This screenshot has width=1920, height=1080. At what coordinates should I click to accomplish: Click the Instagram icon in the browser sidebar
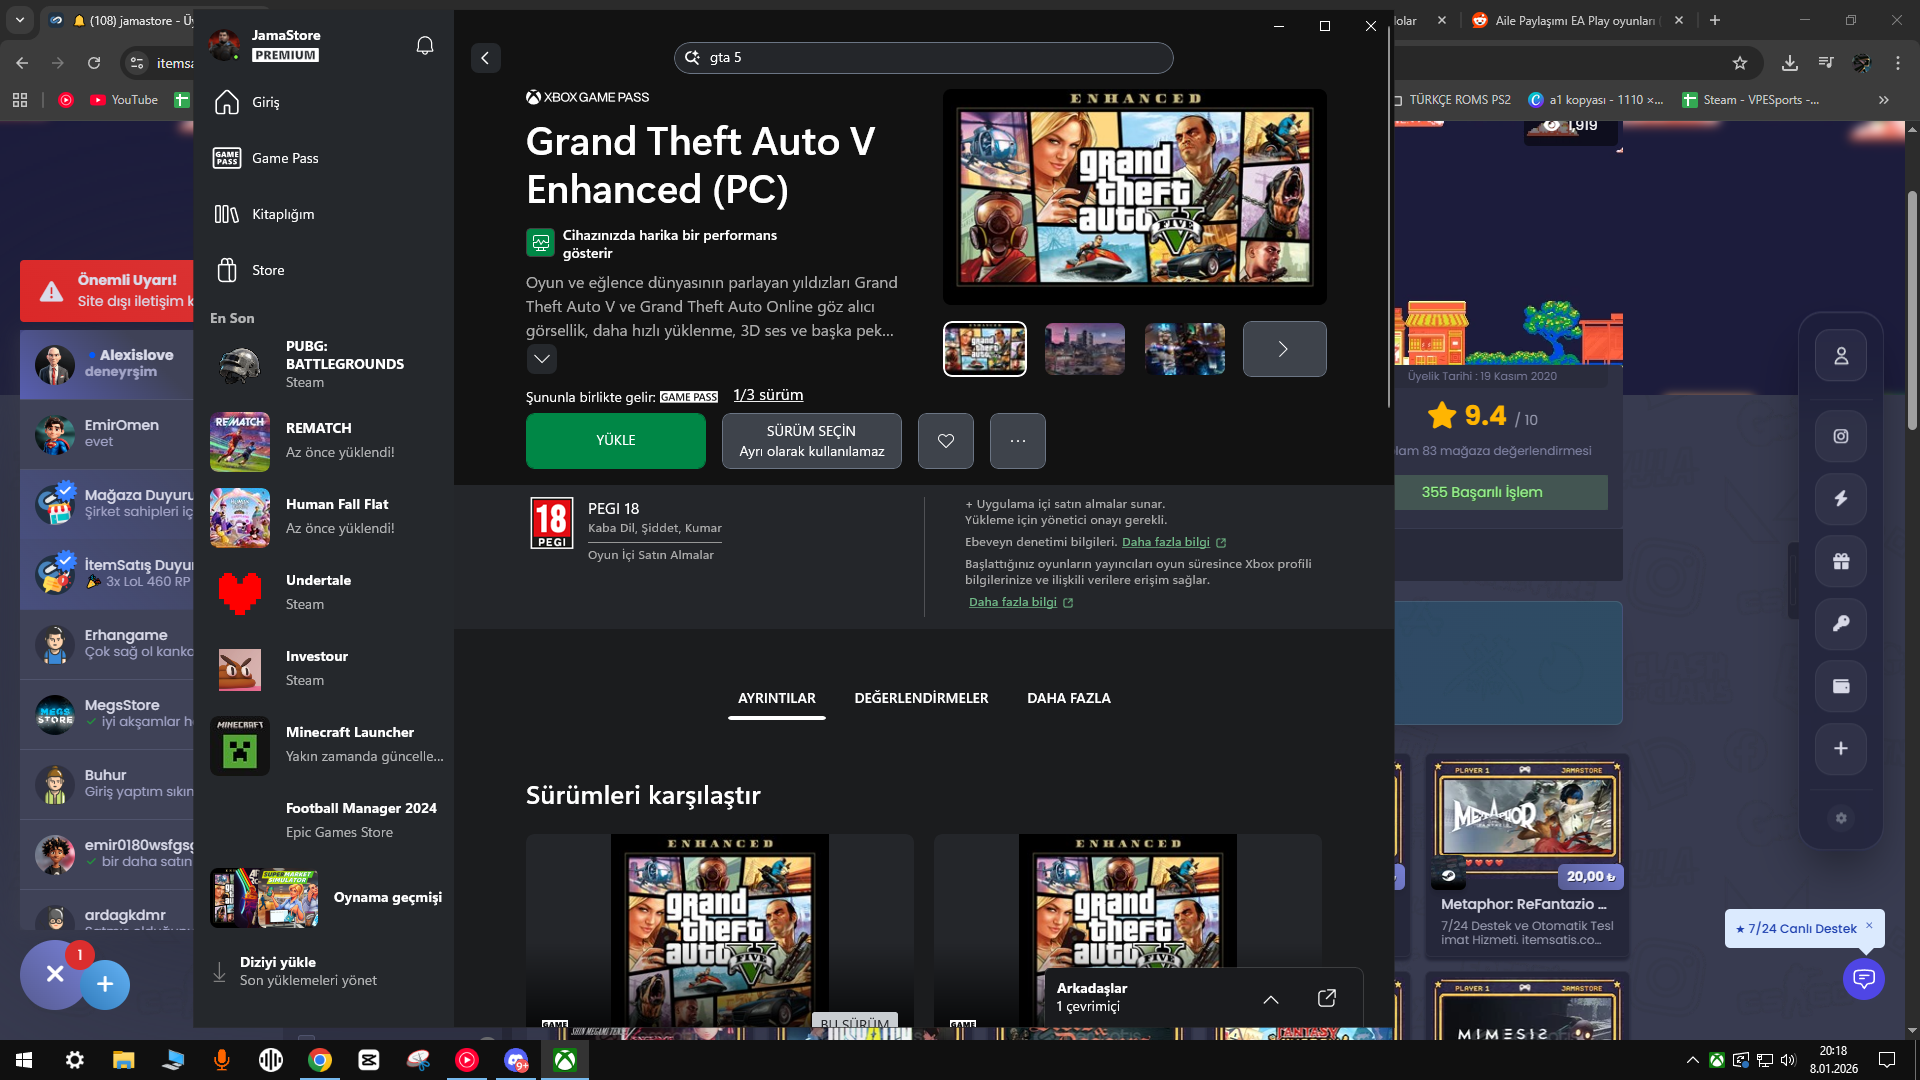(1841, 436)
